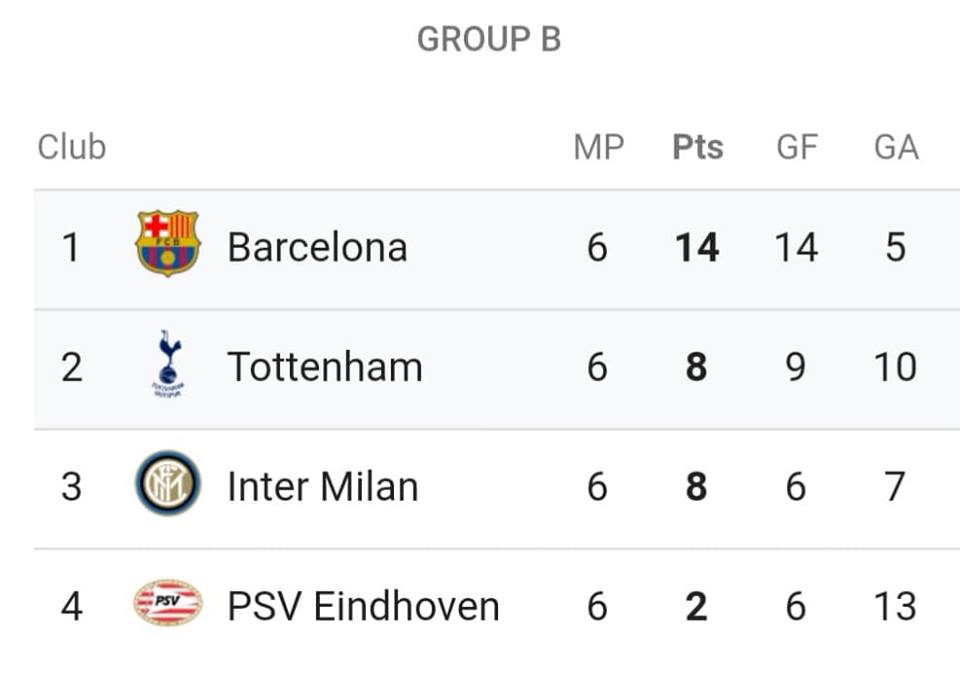
Task: Click Barcelona's 14 points value
Action: 697,247
